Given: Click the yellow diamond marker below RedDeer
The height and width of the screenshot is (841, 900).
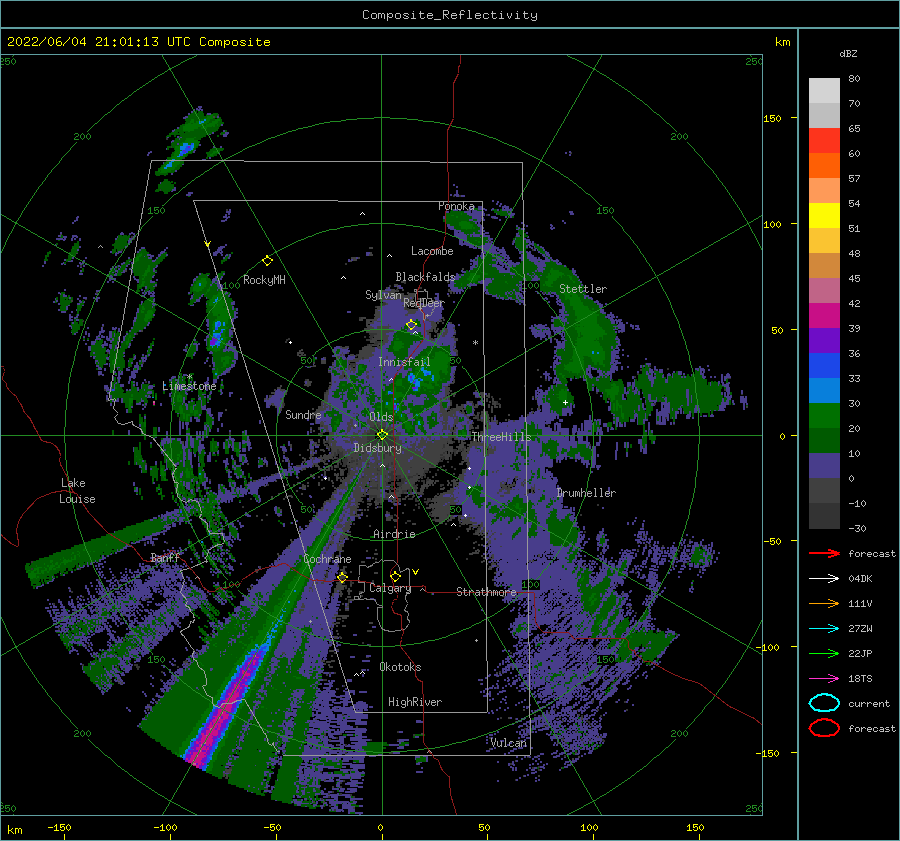Looking at the screenshot, I should (412, 325).
